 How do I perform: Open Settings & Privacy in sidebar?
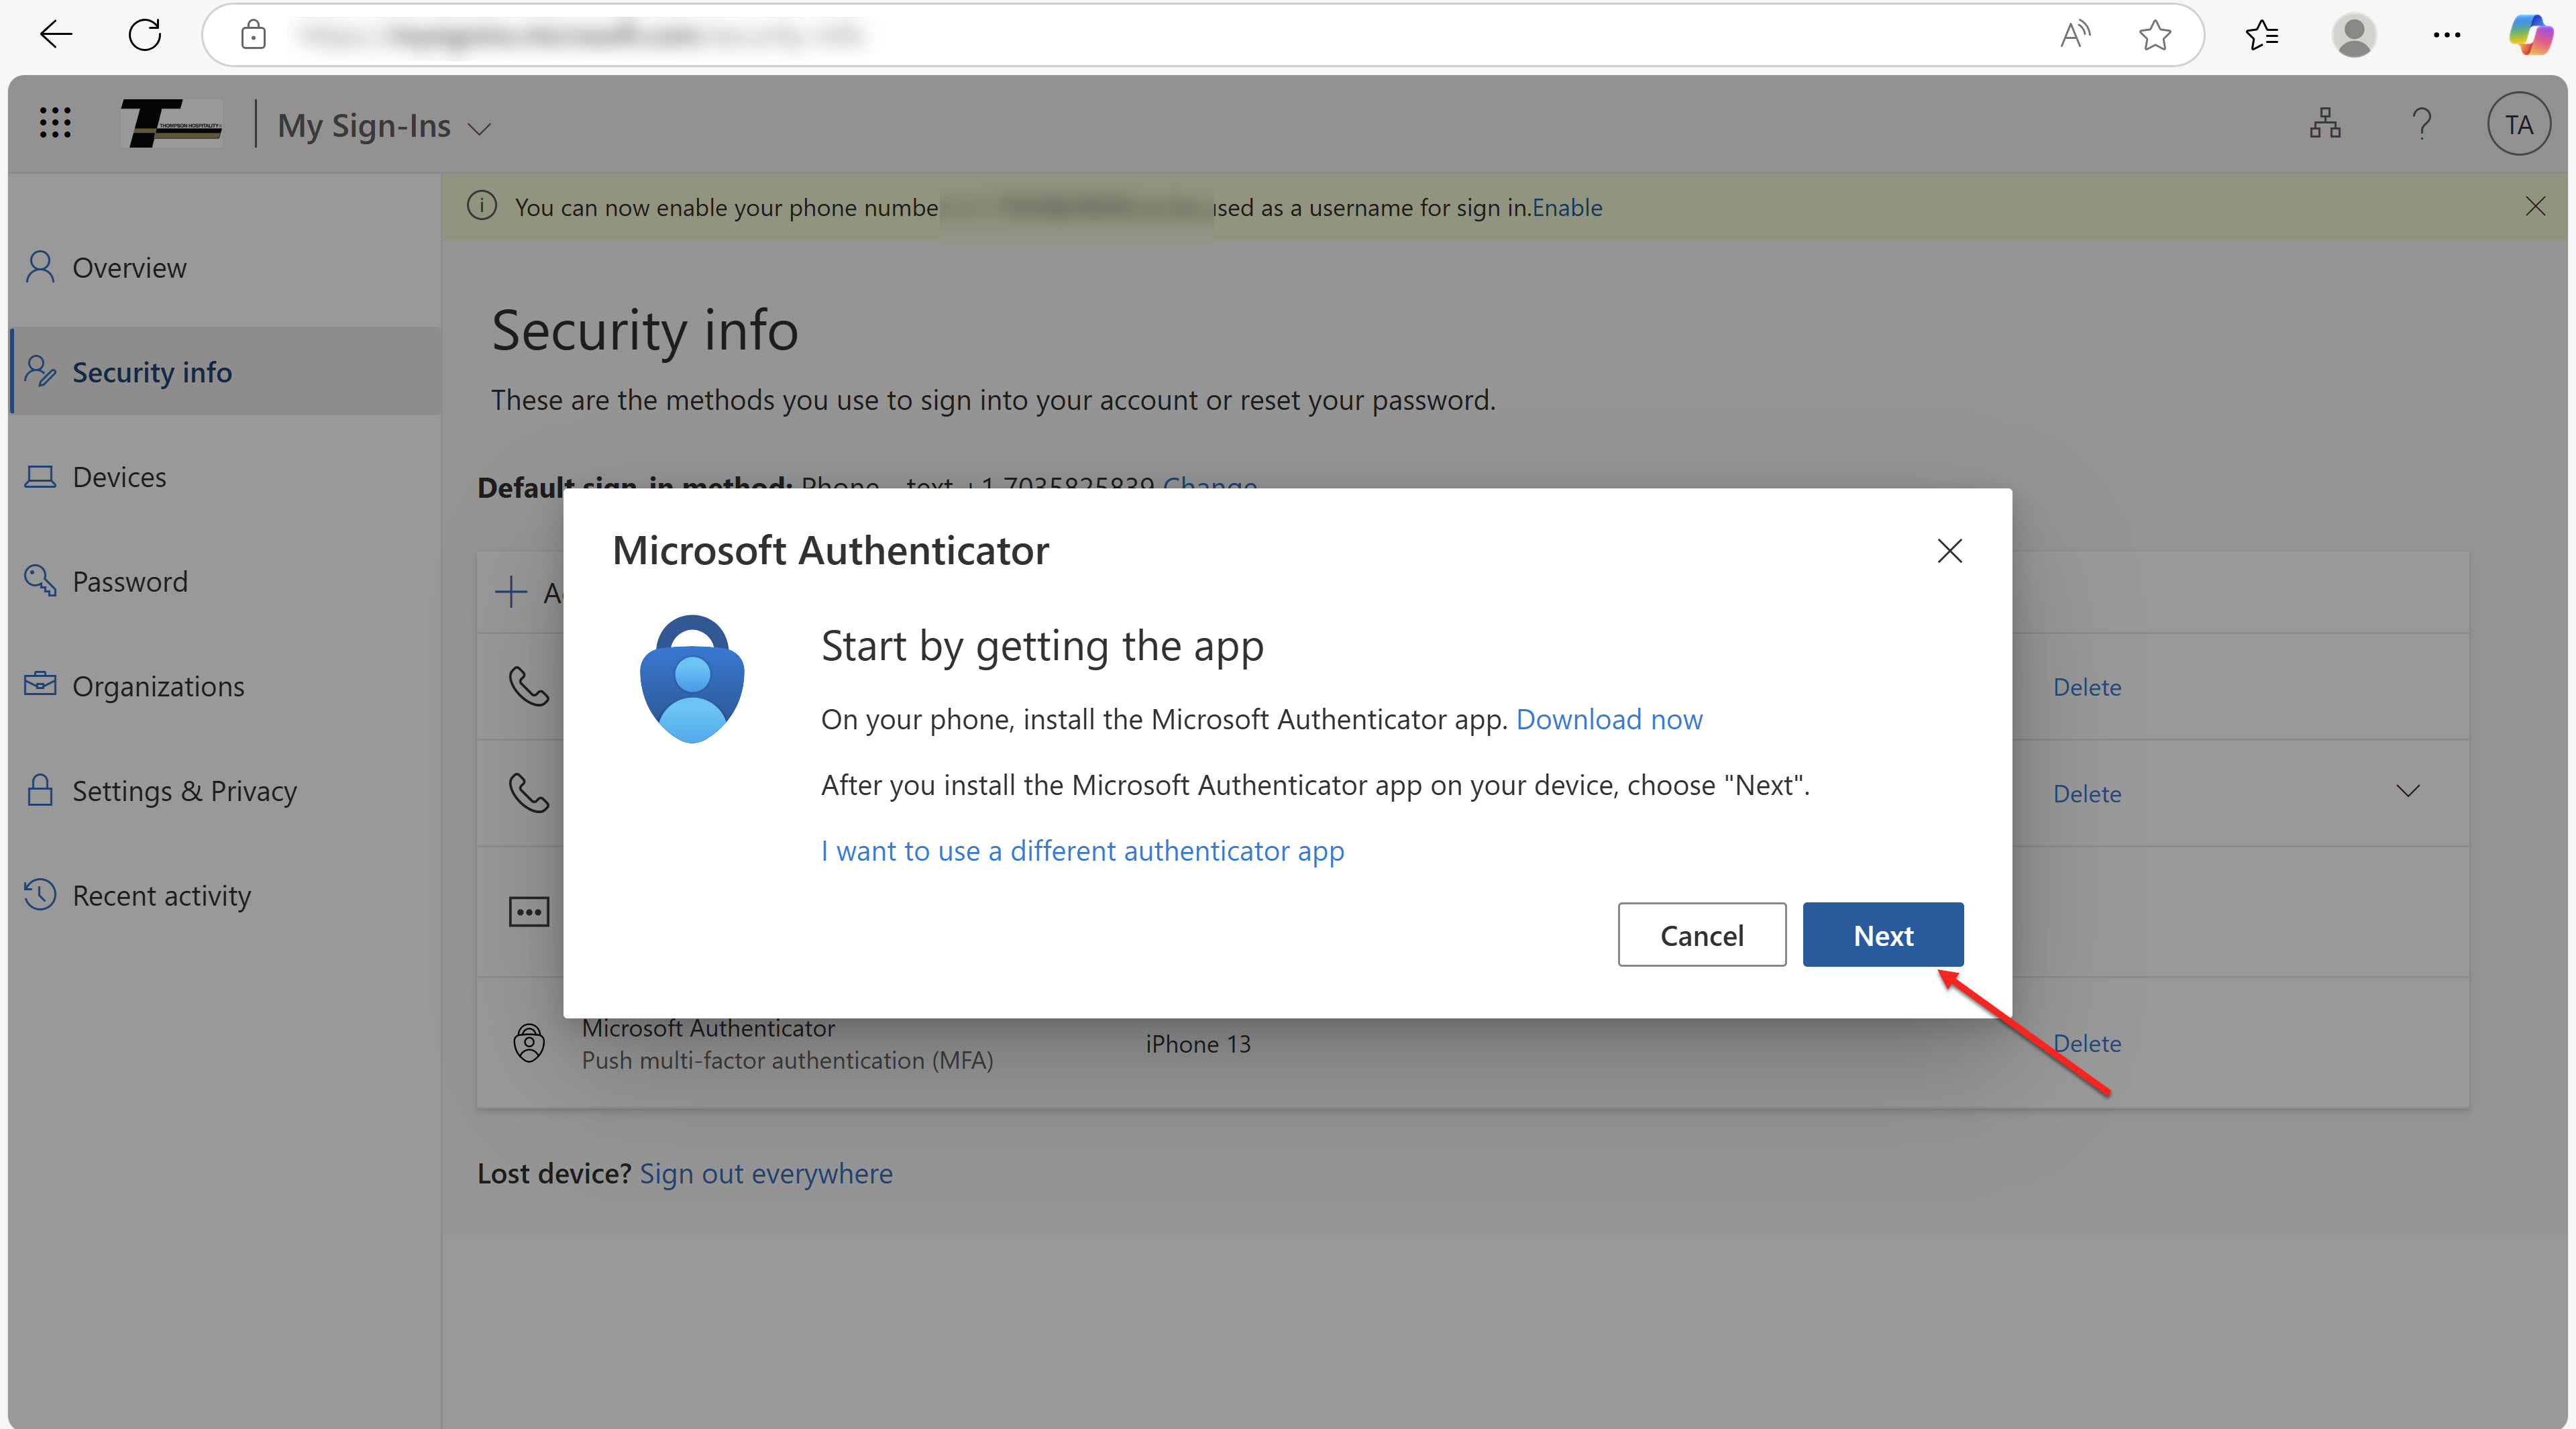pos(225,790)
